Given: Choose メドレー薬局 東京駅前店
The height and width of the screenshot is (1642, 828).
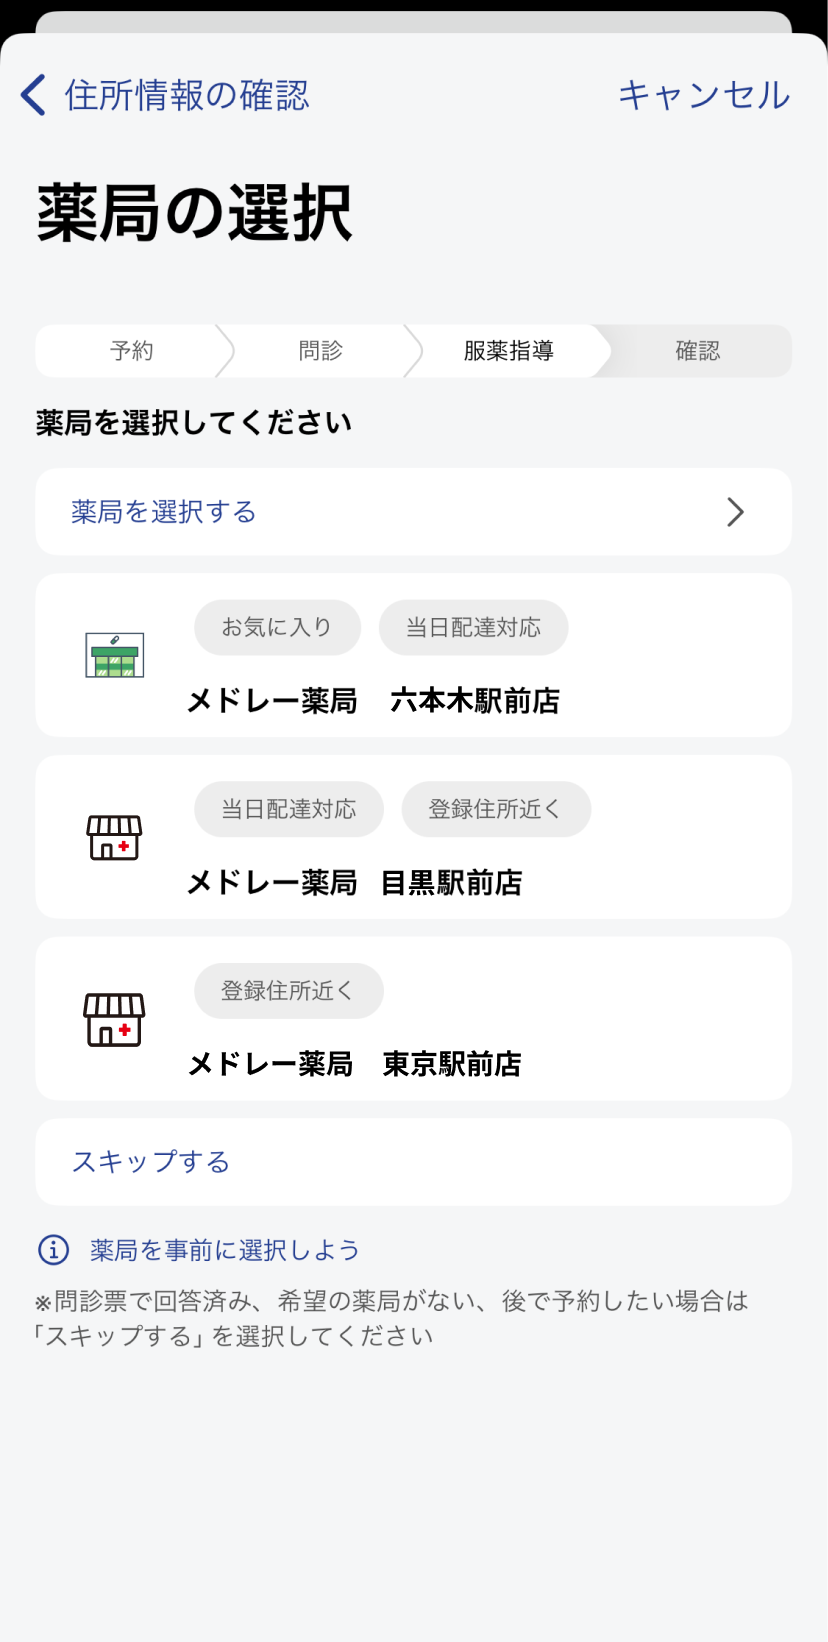Looking at the screenshot, I should pyautogui.click(x=355, y=1064).
